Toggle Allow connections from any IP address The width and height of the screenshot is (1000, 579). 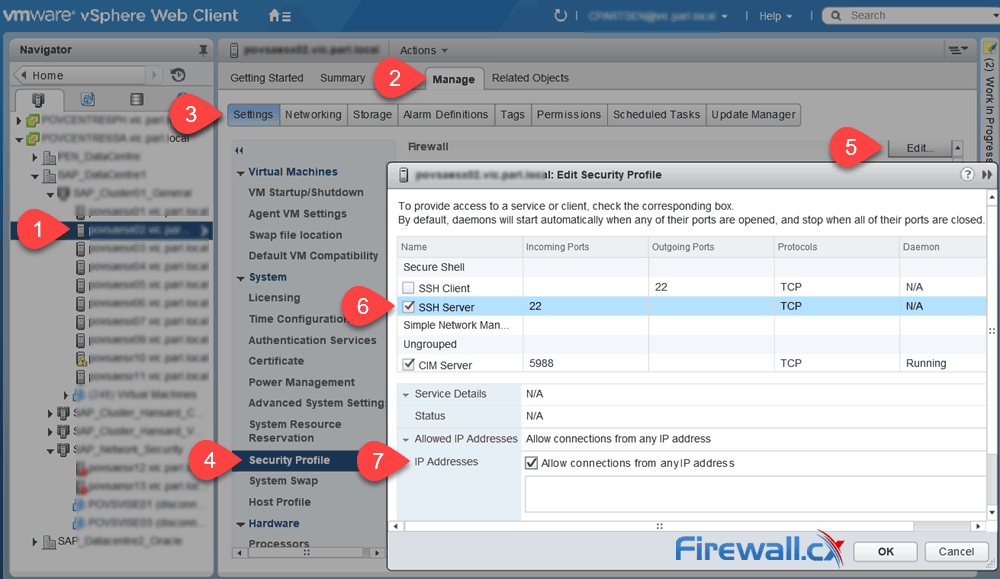pyautogui.click(x=531, y=463)
